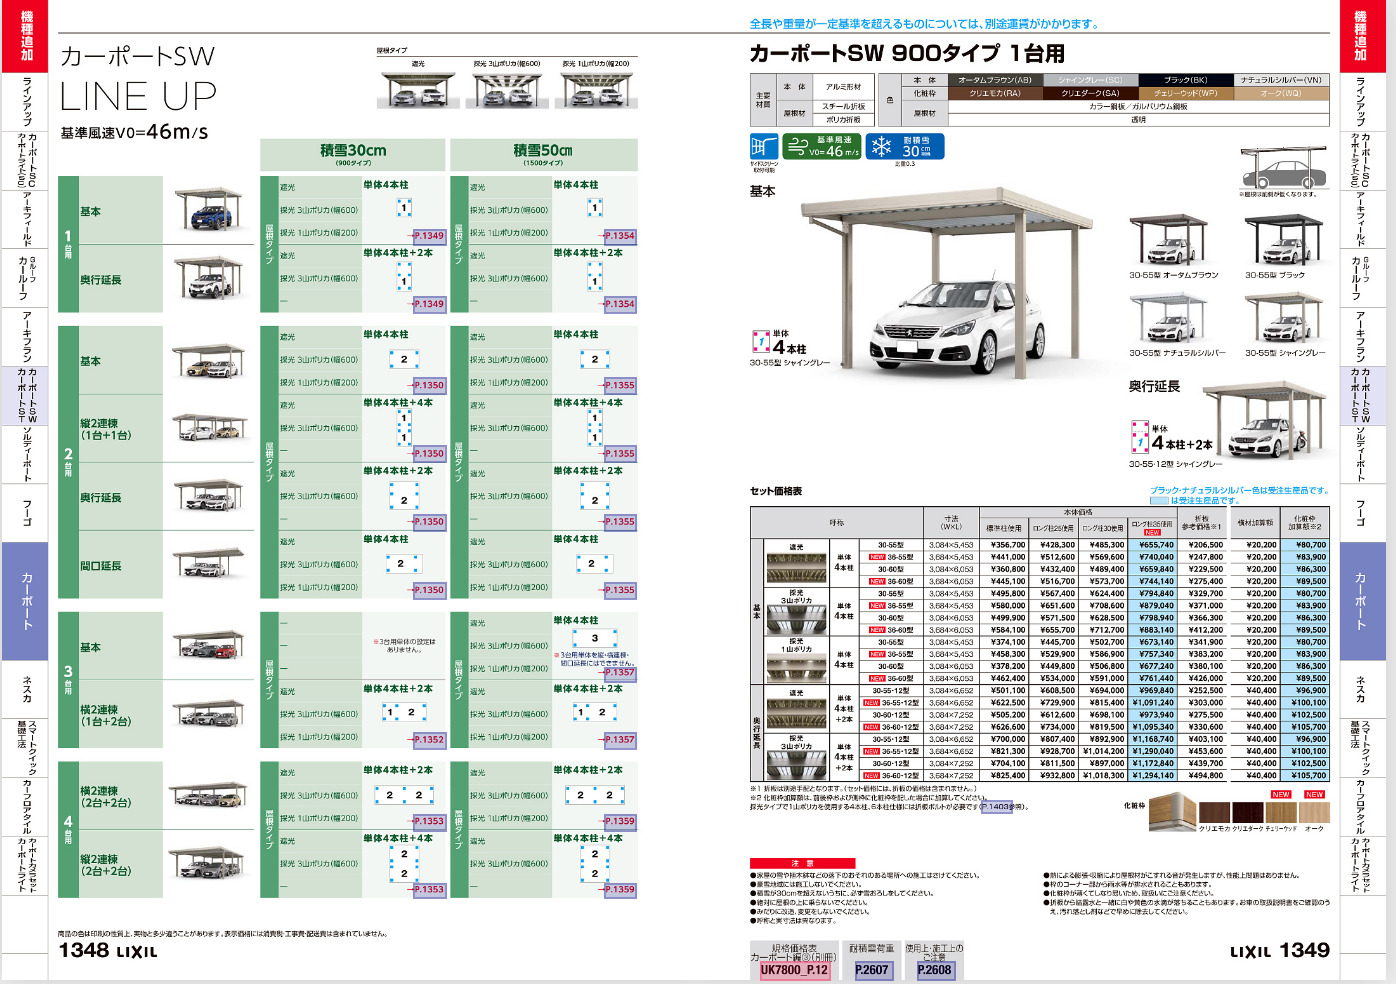The image size is (1396, 984).
Task: Click the 採光 1山ポリカ(幅200) roof sample
Action: 598,89
